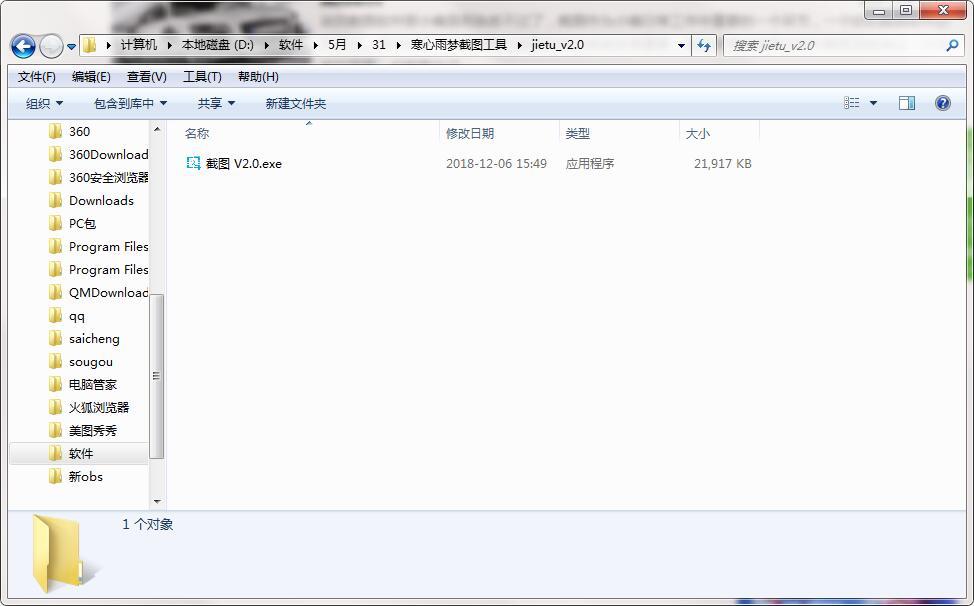Screen dimensions: 974x606
Task: Click the Back navigation arrow
Action: [23, 46]
